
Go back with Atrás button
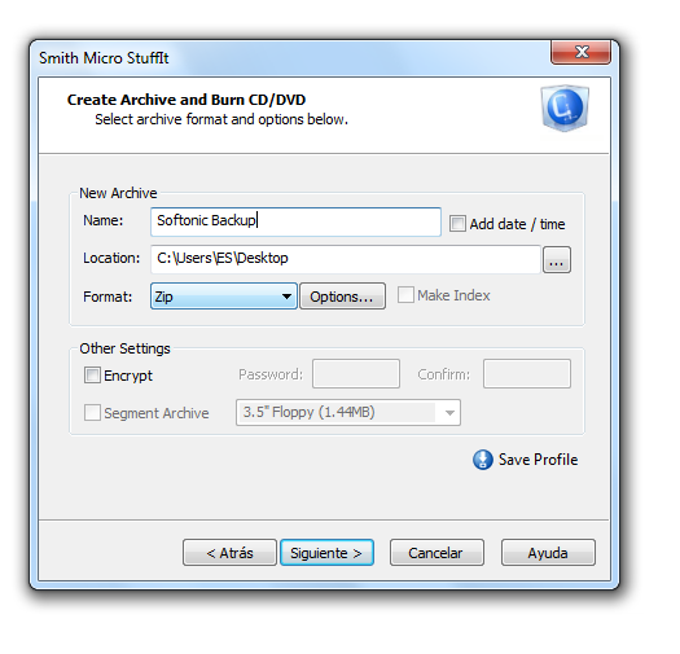click(x=229, y=553)
